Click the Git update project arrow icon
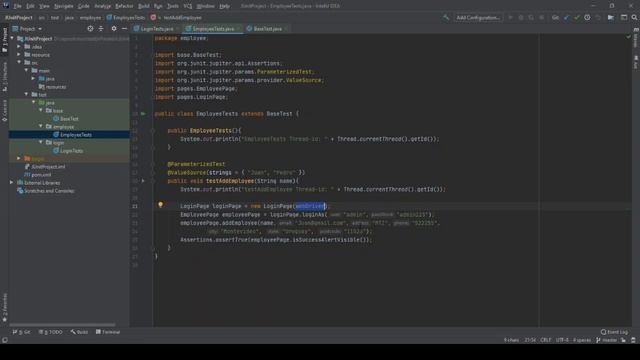 click(566, 18)
